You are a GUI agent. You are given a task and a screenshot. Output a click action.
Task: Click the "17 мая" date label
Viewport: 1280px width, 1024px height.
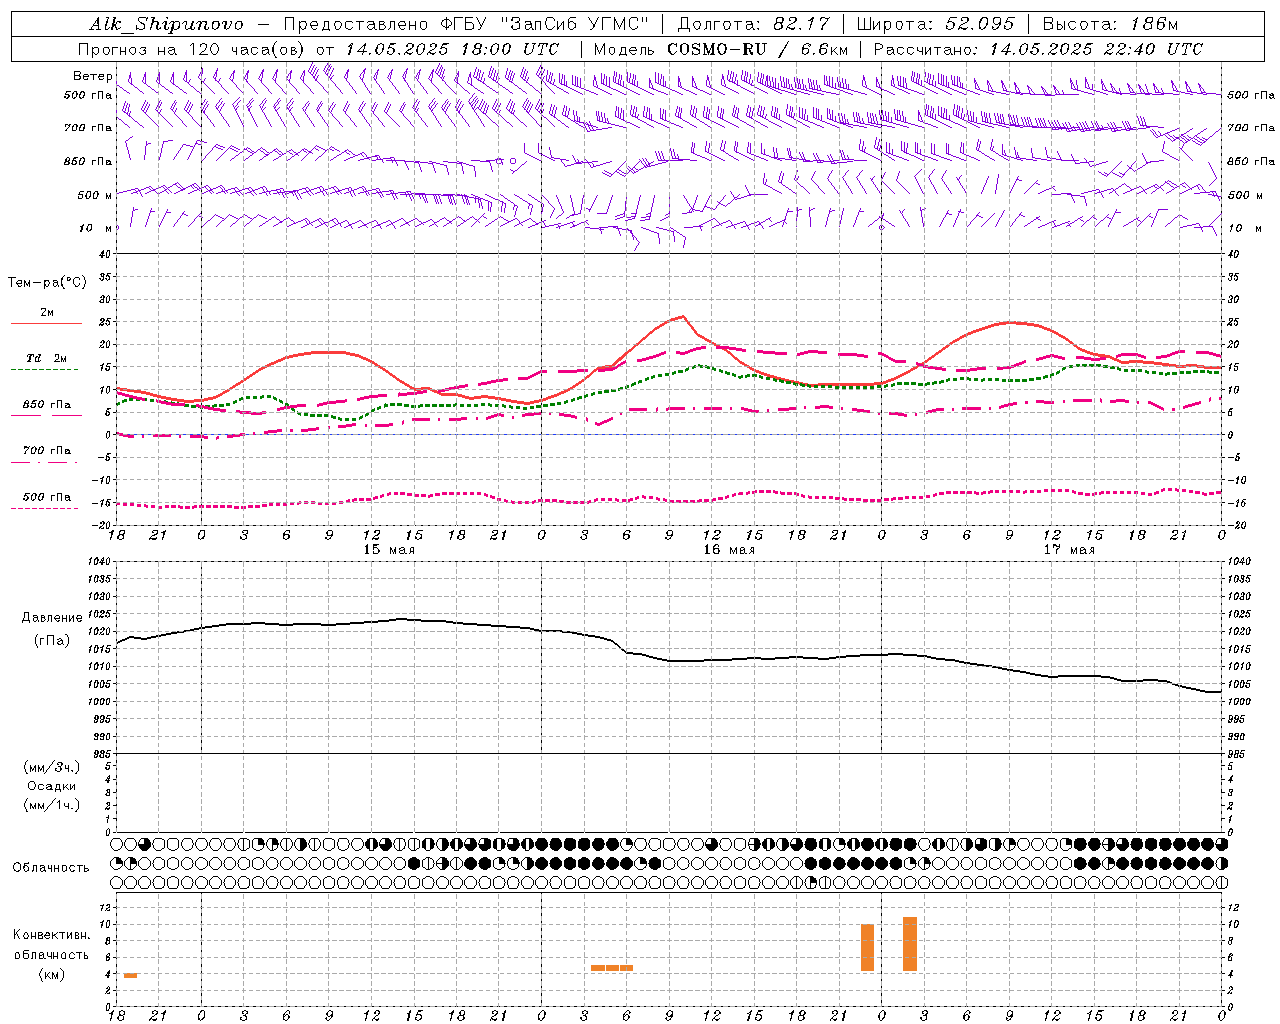[x=1069, y=550]
